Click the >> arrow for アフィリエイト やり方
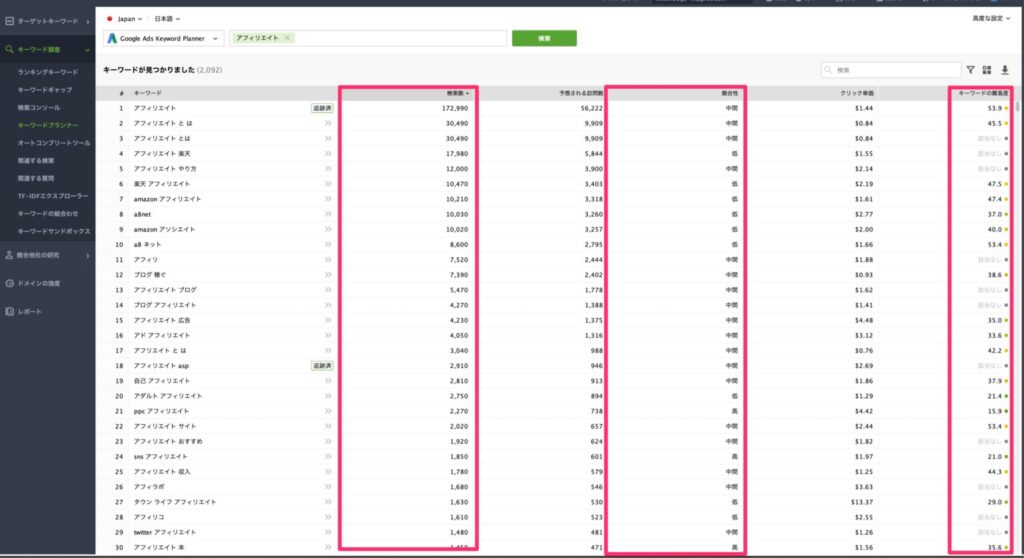The height and width of the screenshot is (558, 1024). pyautogui.click(x=328, y=169)
